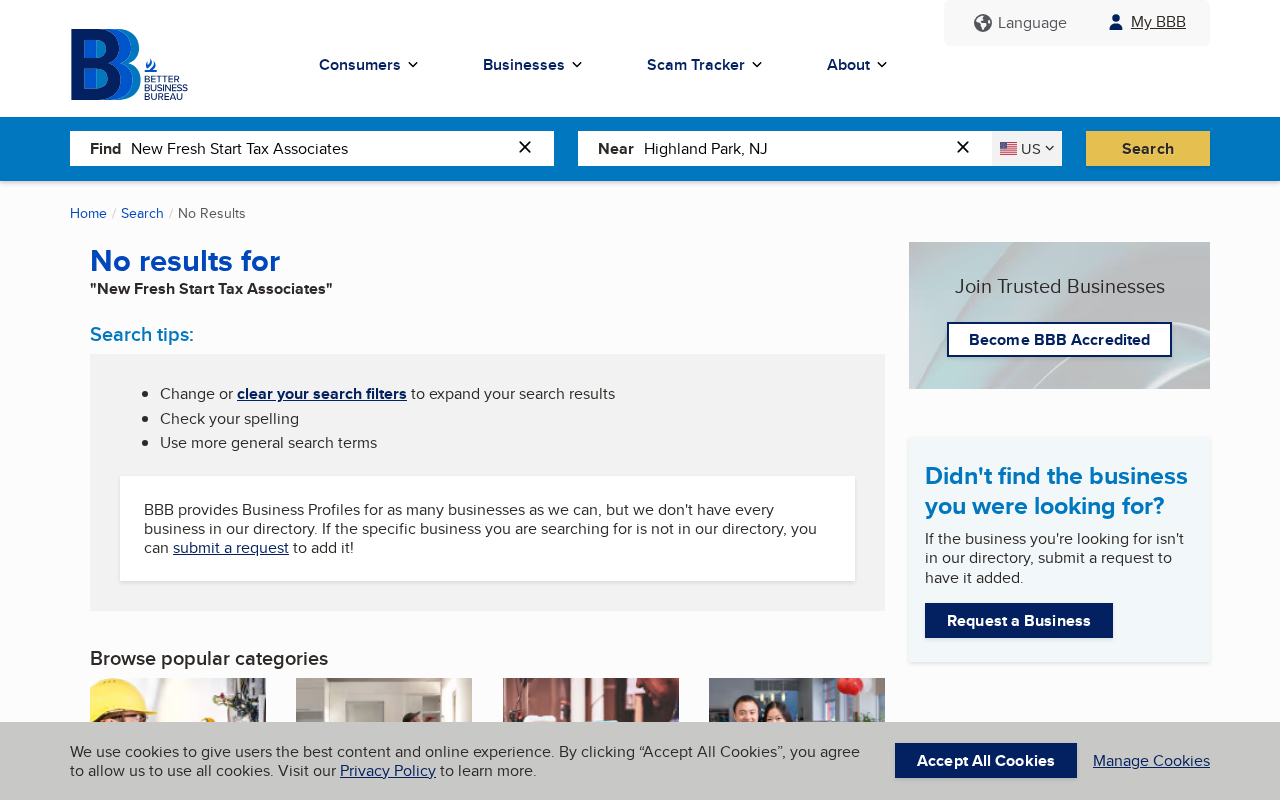Clear the Near location field with its X

click(x=963, y=147)
